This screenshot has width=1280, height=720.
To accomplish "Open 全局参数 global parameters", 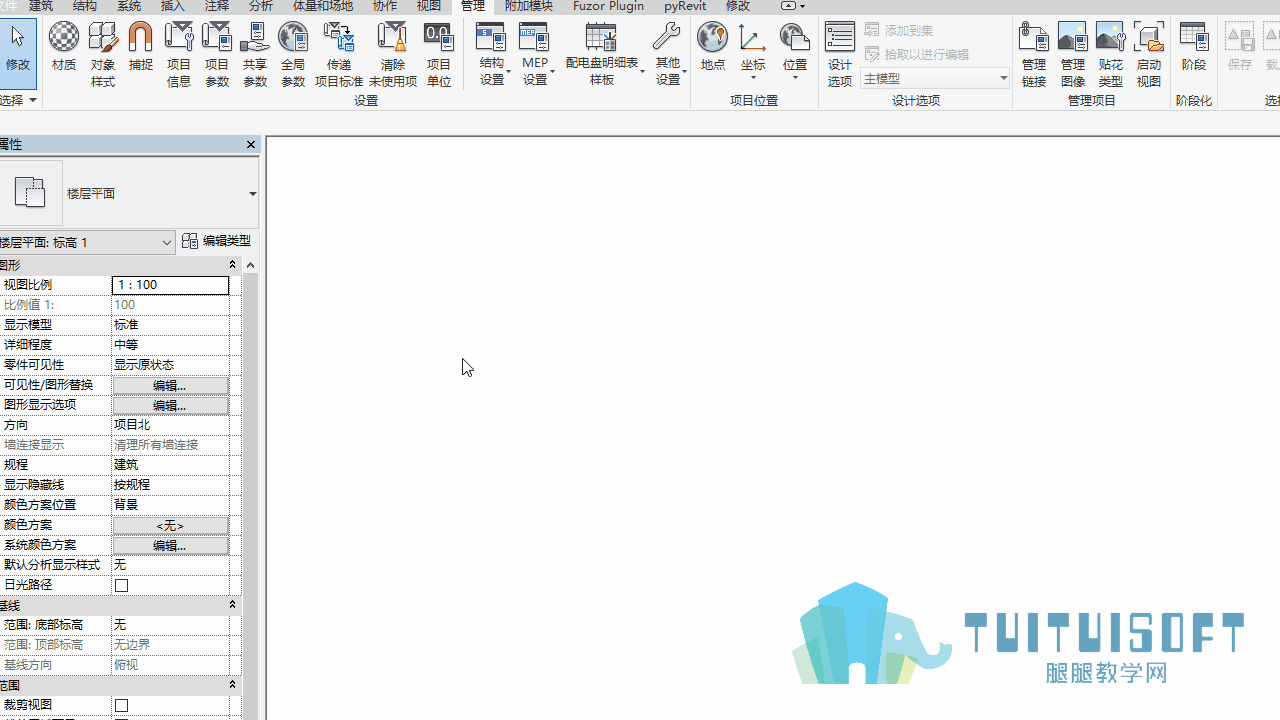I will (293, 54).
